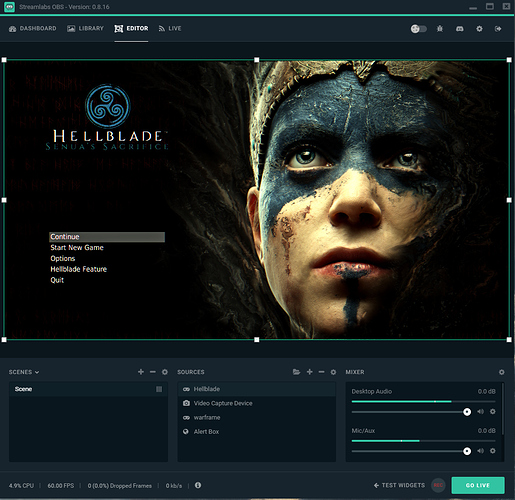The width and height of the screenshot is (515, 500).
Task: Switch to the Dashboard tab
Action: (33, 29)
